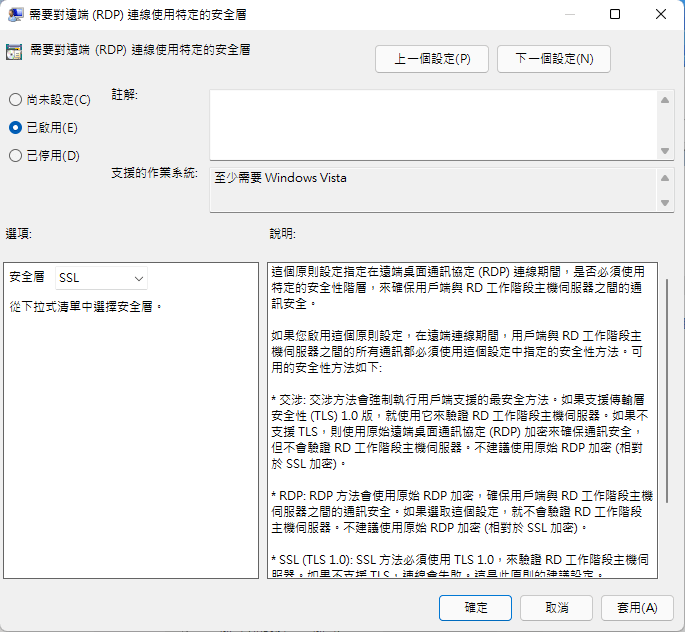Click the 說明 panel vertical scrollbar

[668, 380]
